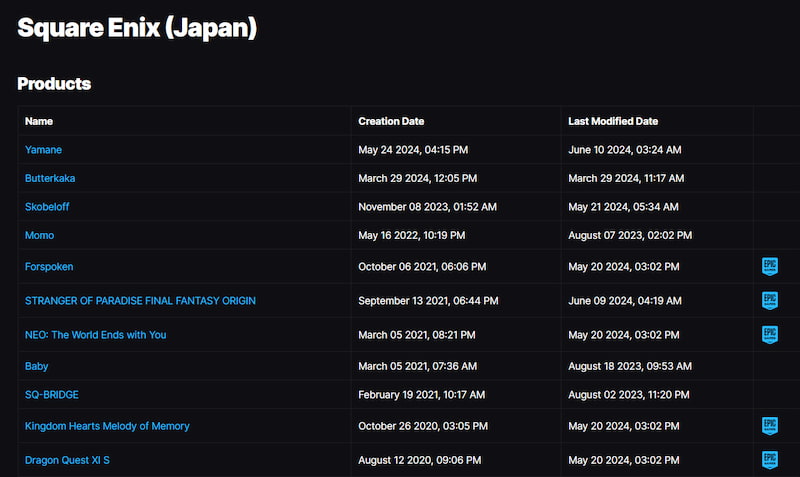Click Epic Games icon for NEO: The World Ends with You
Screen dimensions: 800x477
769,335
